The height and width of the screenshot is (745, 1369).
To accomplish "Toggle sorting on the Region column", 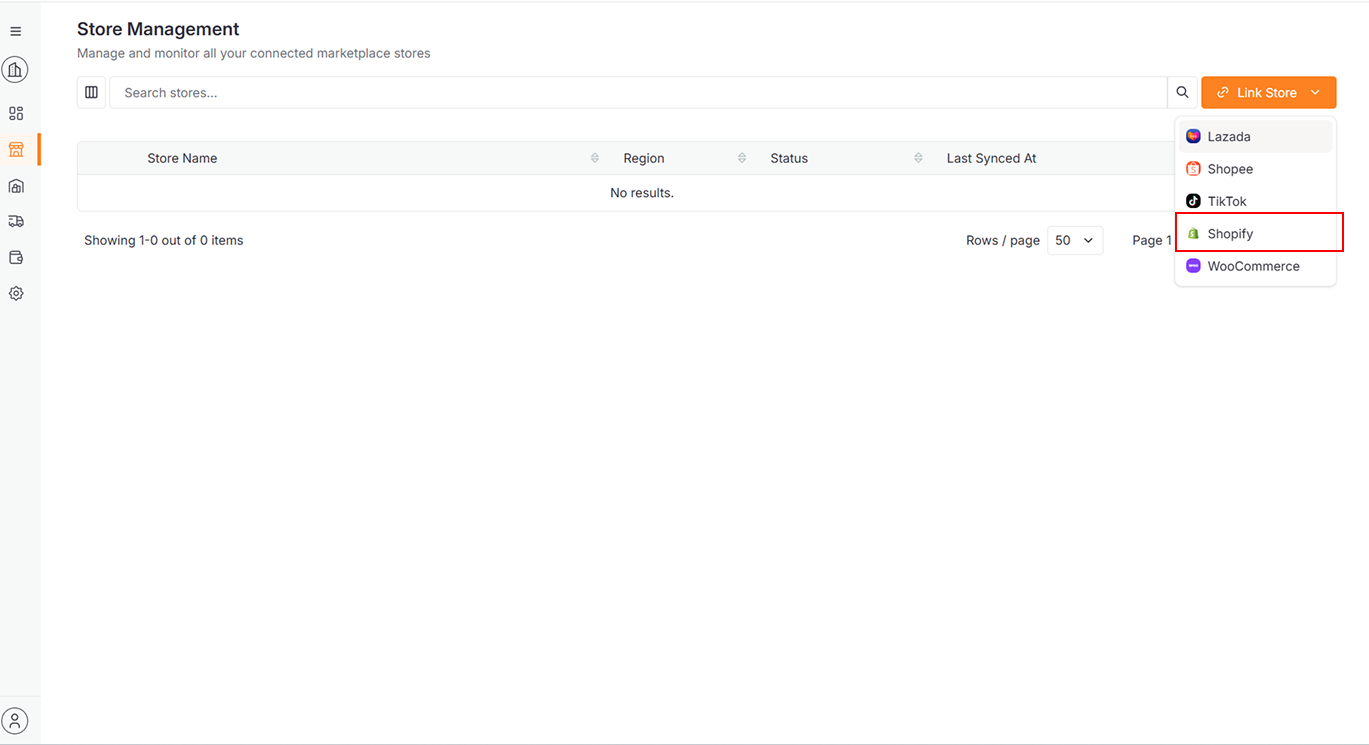I will [741, 157].
